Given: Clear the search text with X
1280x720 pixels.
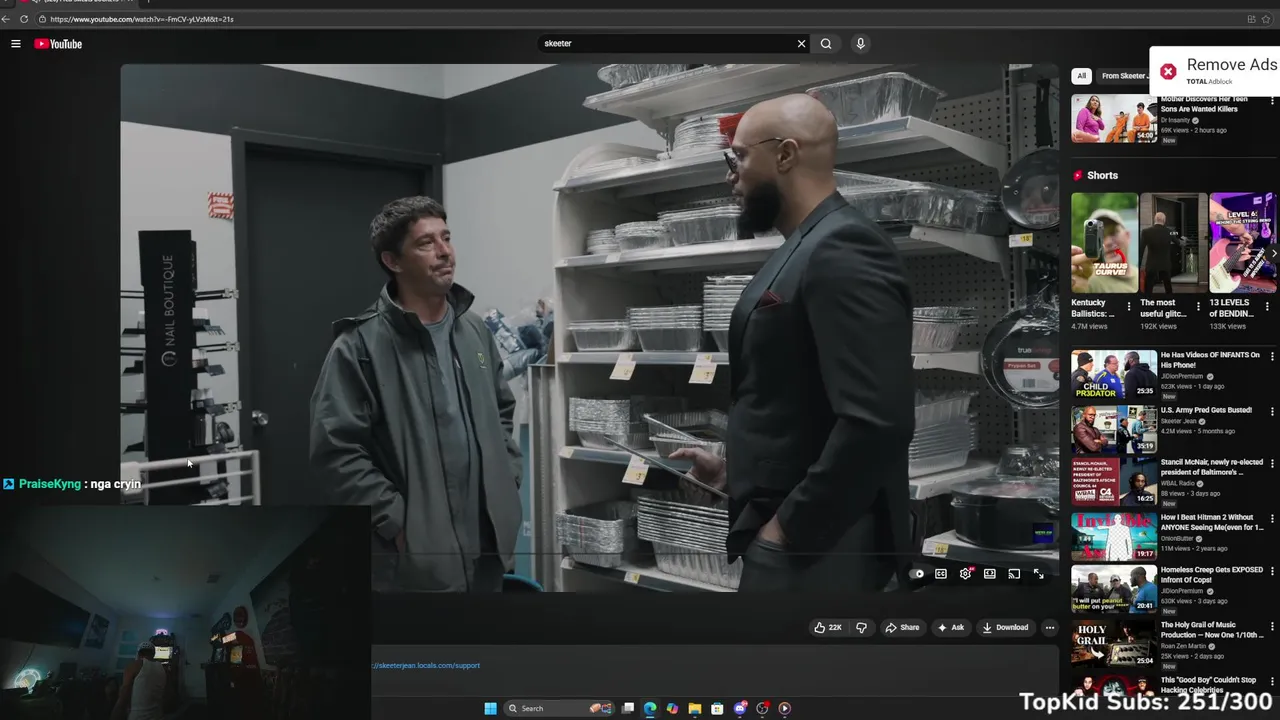Looking at the screenshot, I should click(801, 44).
